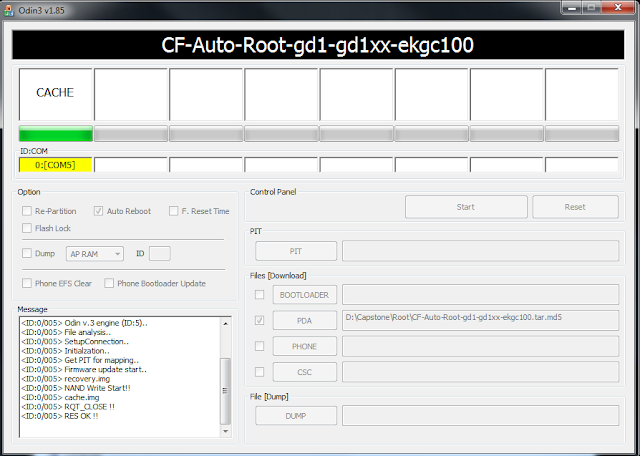This screenshot has width=640, height=456.
Task: Click the PDA file button
Action: point(304,320)
